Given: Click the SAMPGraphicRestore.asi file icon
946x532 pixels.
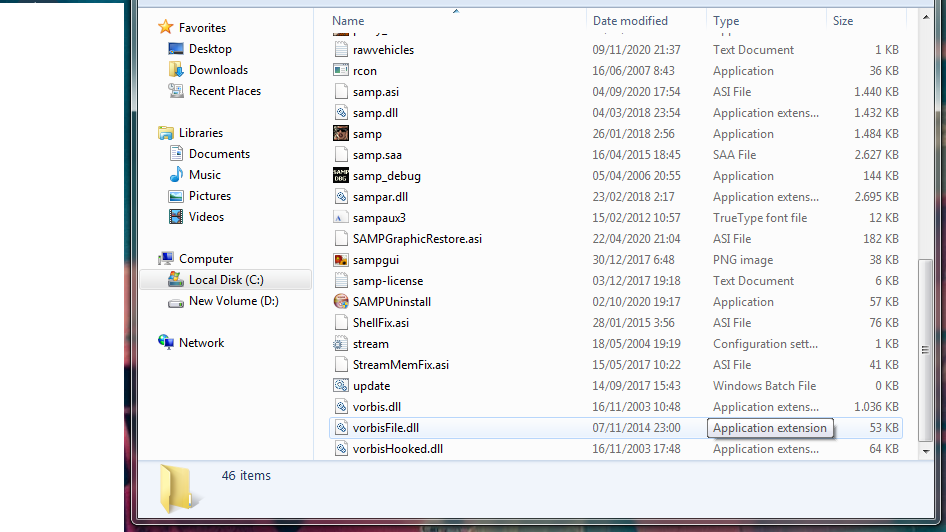Looking at the screenshot, I should pos(341,239).
